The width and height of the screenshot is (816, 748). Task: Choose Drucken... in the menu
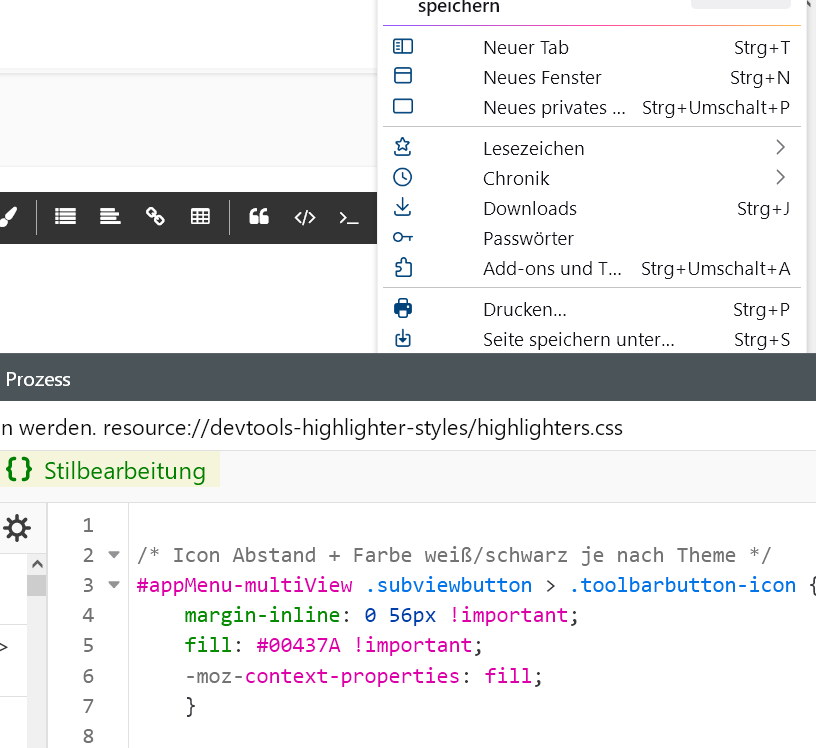pyautogui.click(x=524, y=309)
